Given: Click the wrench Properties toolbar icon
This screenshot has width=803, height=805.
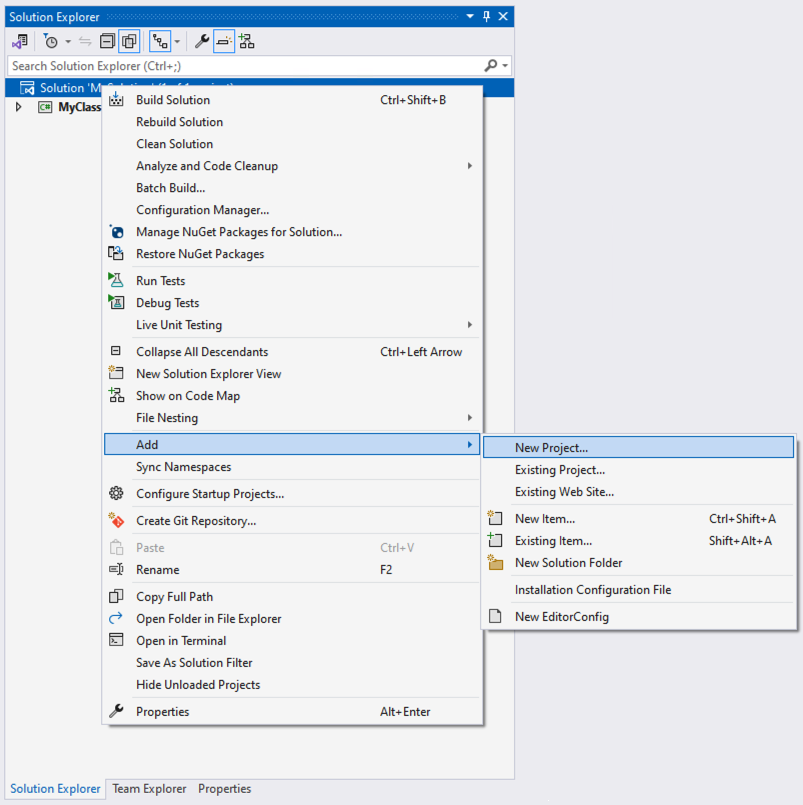Looking at the screenshot, I should click(x=202, y=41).
